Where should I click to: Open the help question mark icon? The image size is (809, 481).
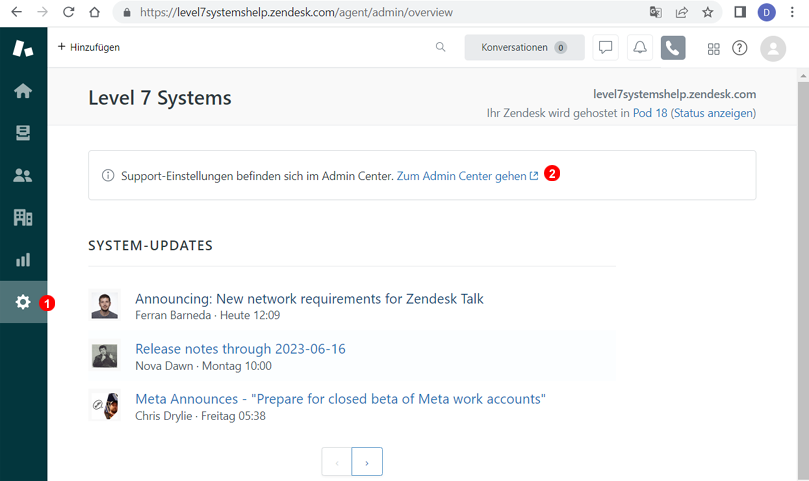point(739,48)
